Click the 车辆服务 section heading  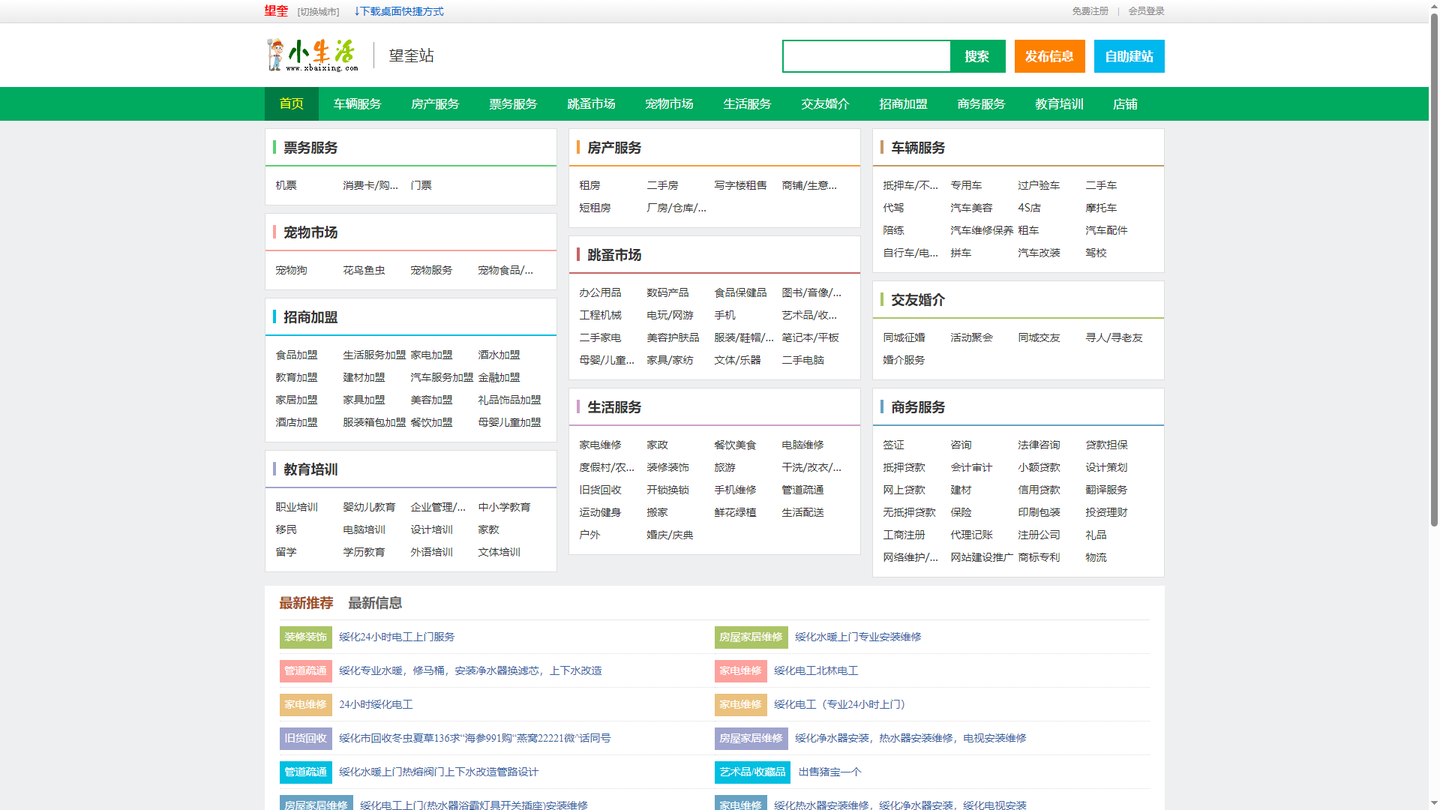point(918,148)
